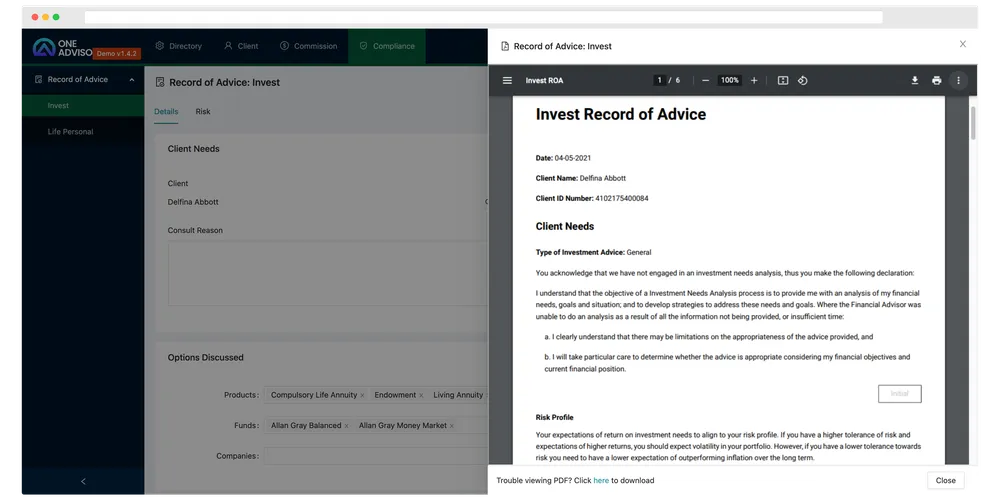Click the Initial box in the PDF

899,393
